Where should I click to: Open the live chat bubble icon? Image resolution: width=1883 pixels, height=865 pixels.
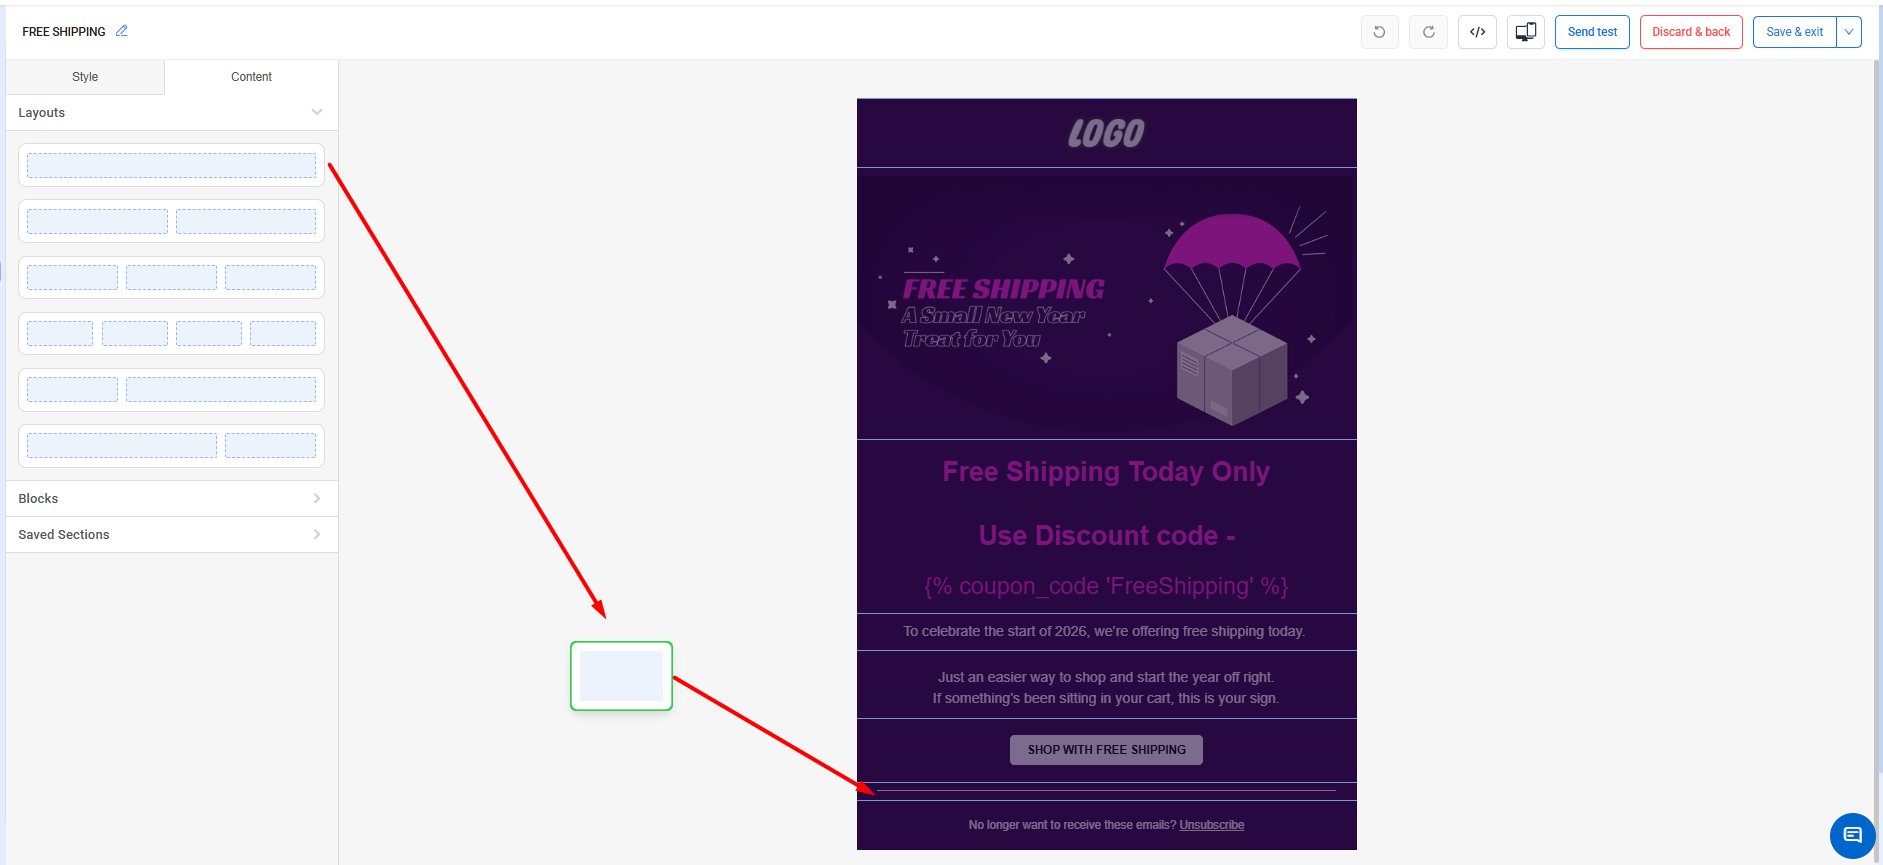[1852, 835]
